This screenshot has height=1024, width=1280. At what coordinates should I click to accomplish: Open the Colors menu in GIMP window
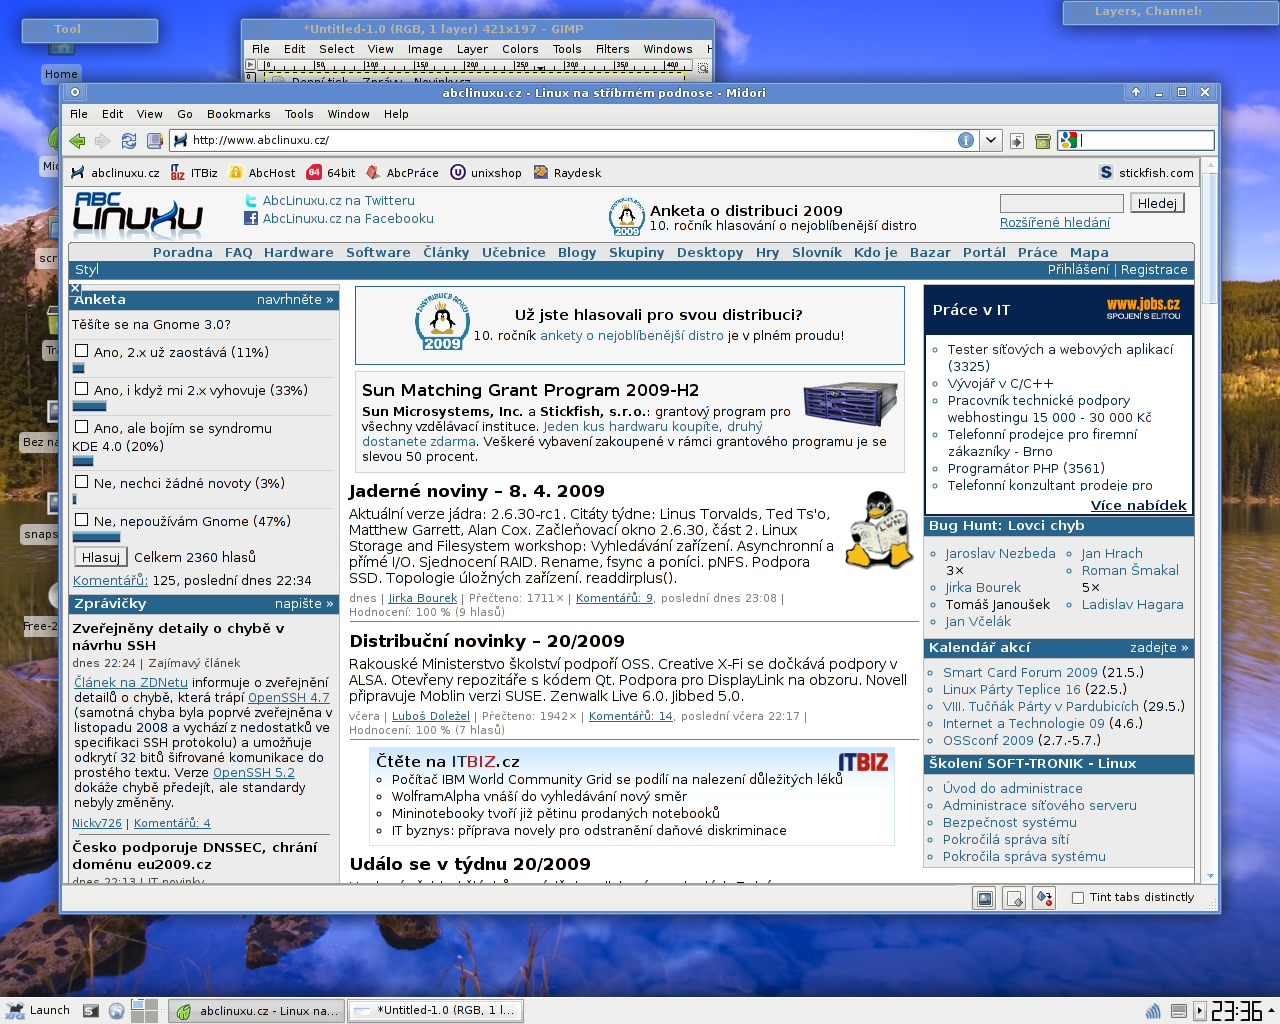[520, 49]
